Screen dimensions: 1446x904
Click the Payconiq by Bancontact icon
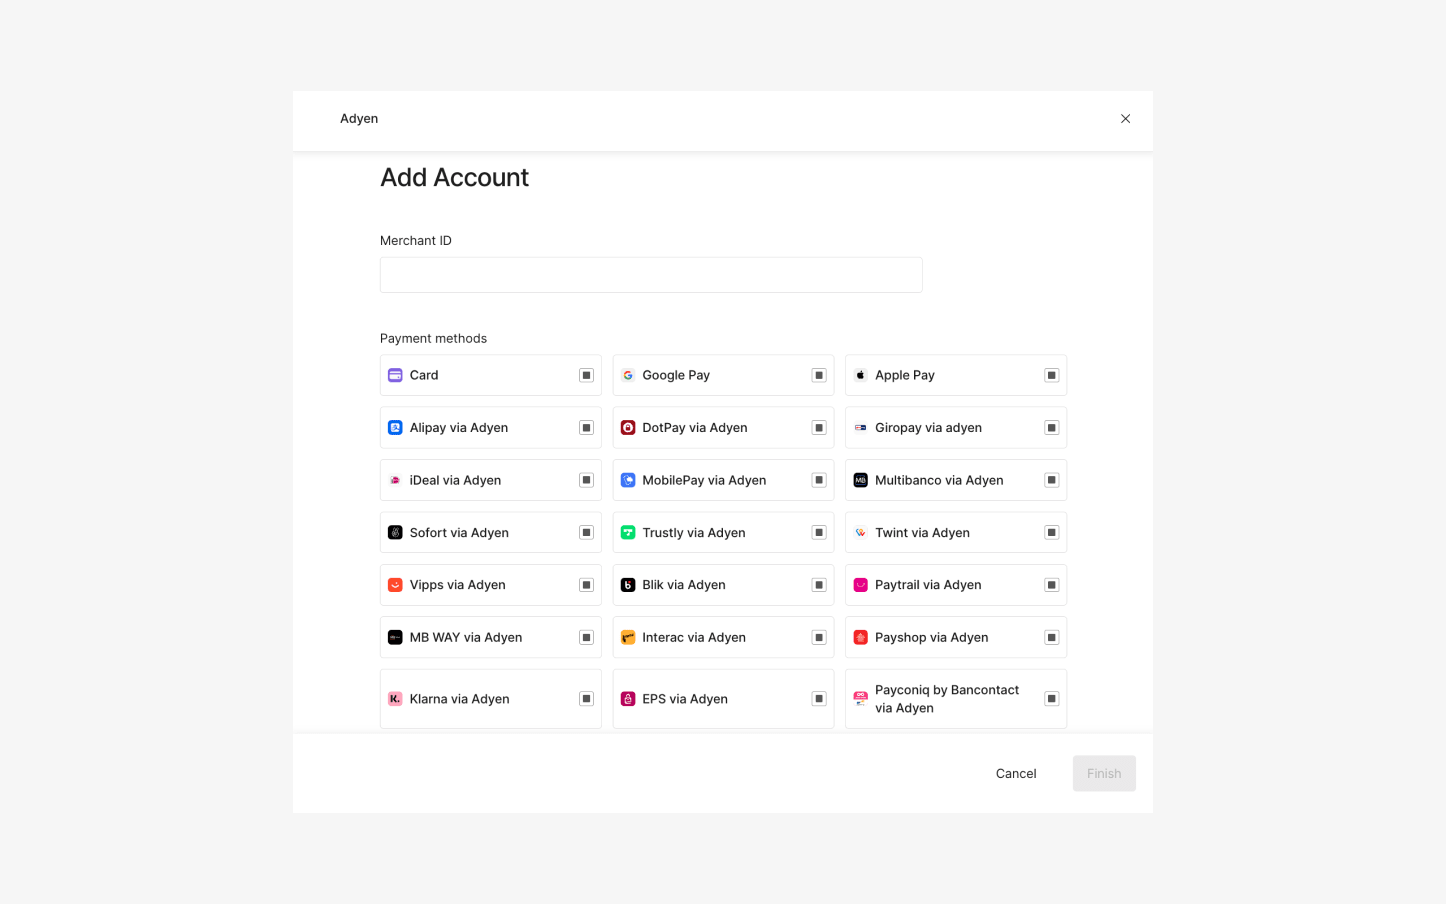(x=860, y=699)
